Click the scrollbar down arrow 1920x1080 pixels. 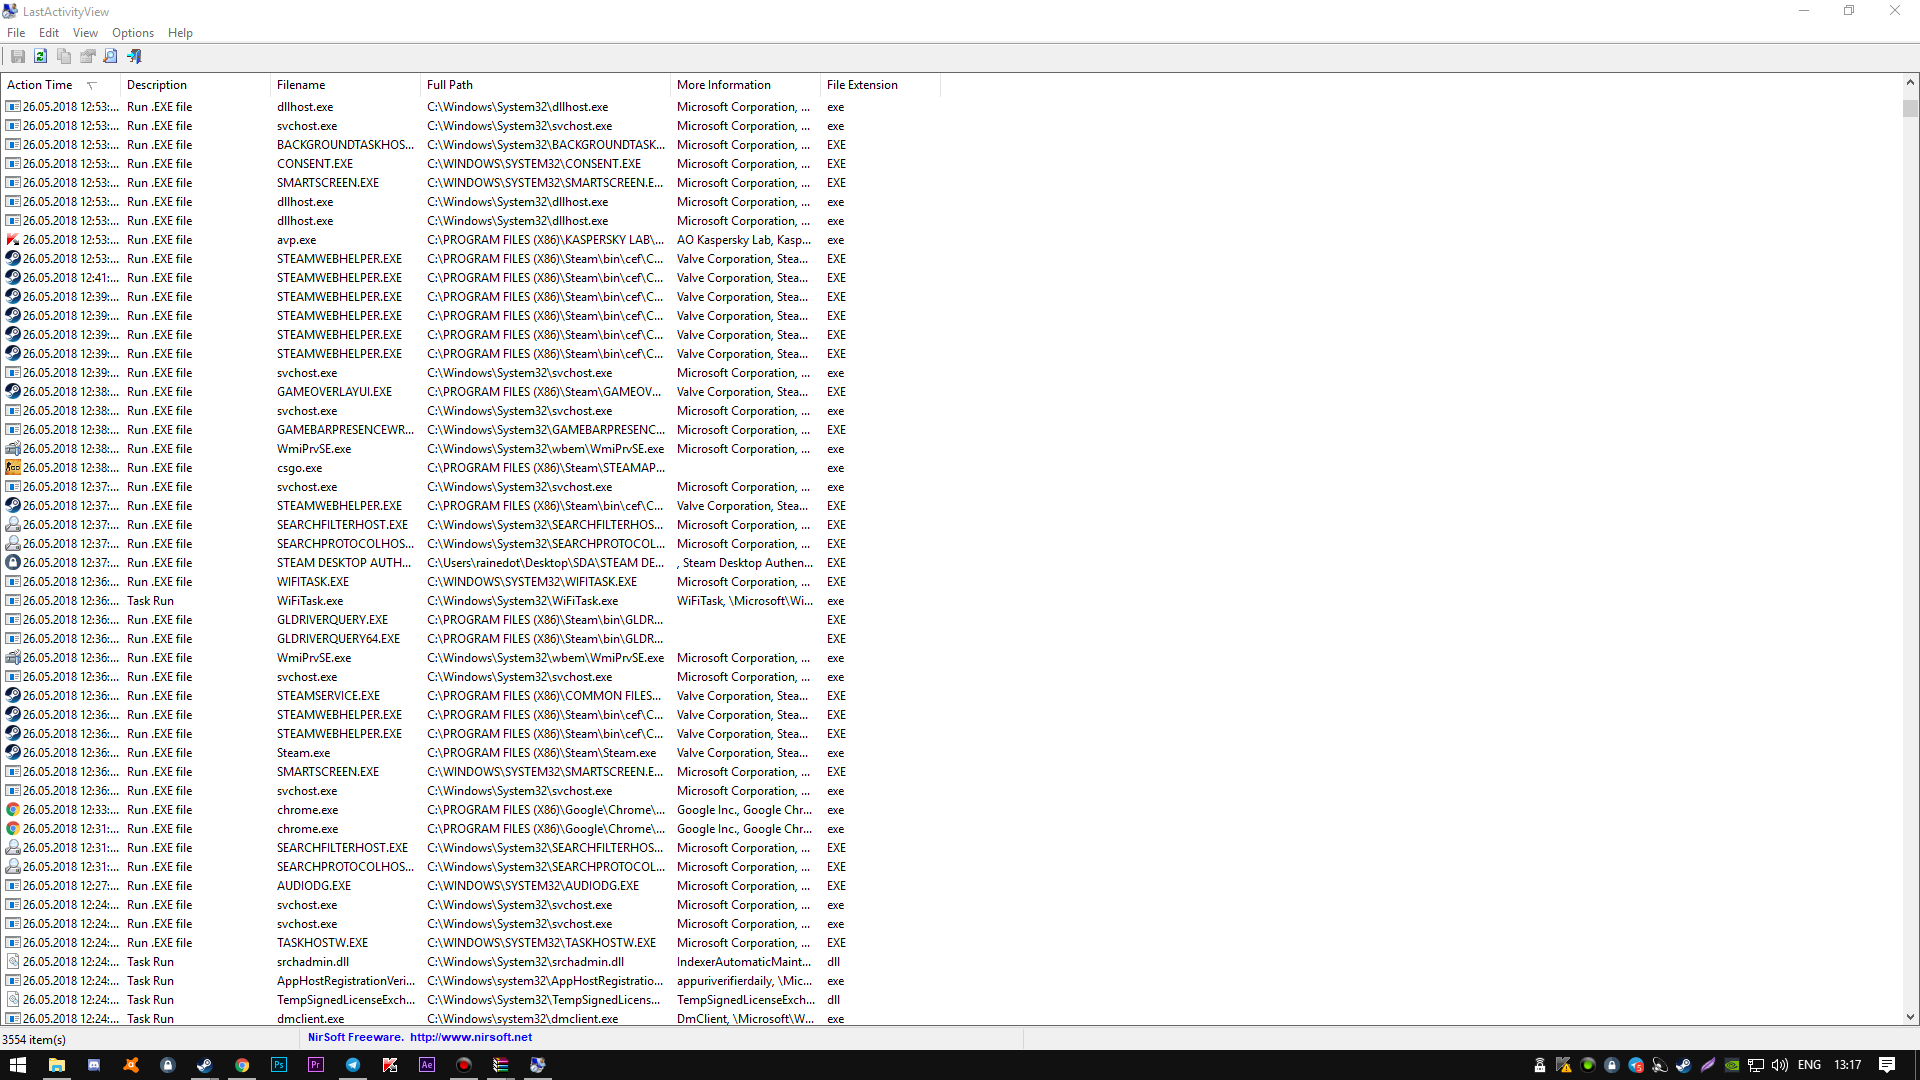pyautogui.click(x=1910, y=1017)
